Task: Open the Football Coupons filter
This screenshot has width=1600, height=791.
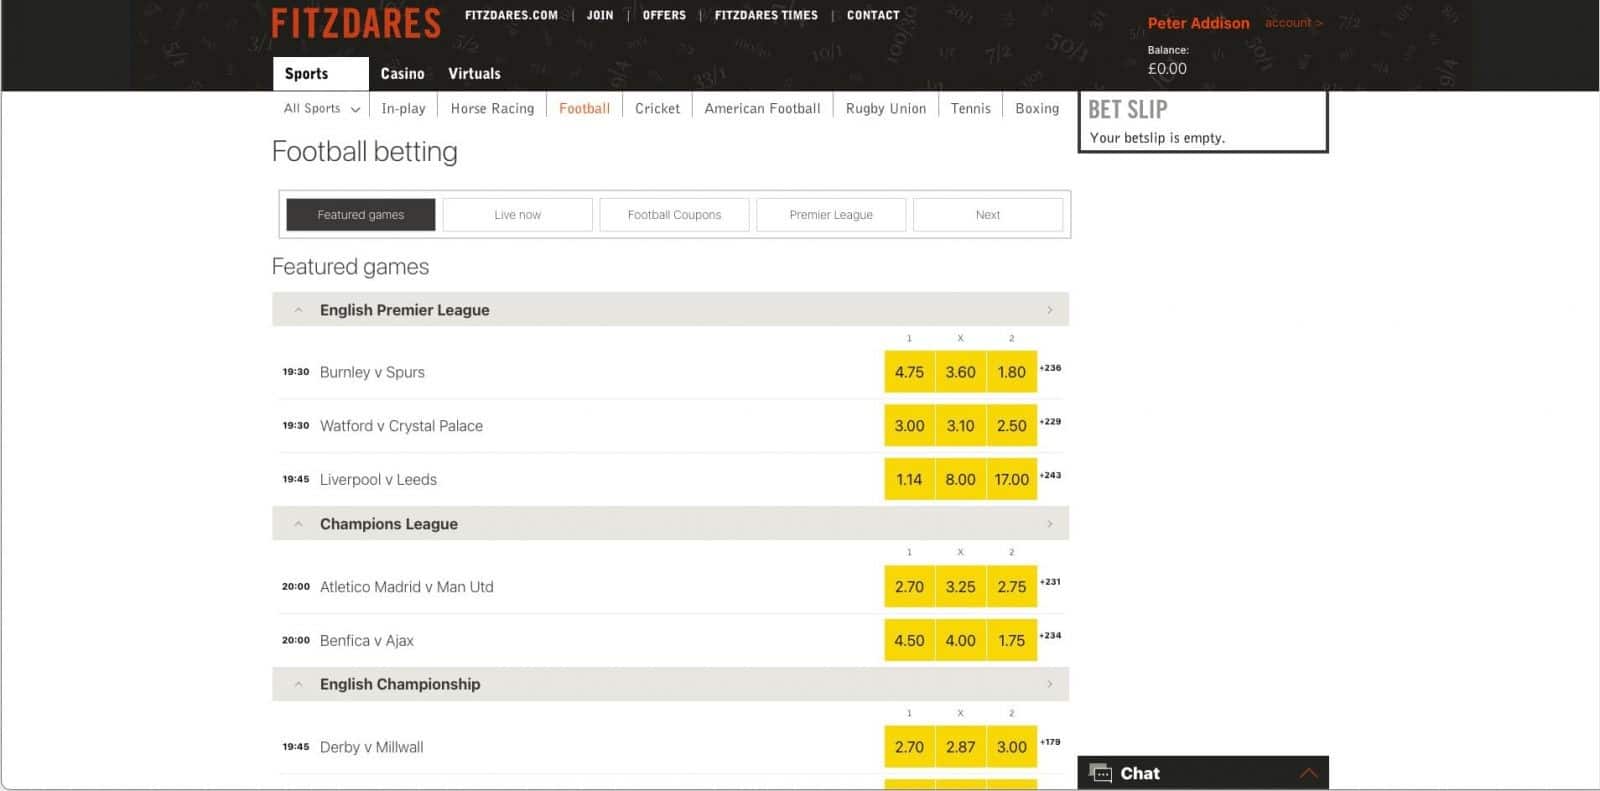Action: pyautogui.click(x=674, y=215)
